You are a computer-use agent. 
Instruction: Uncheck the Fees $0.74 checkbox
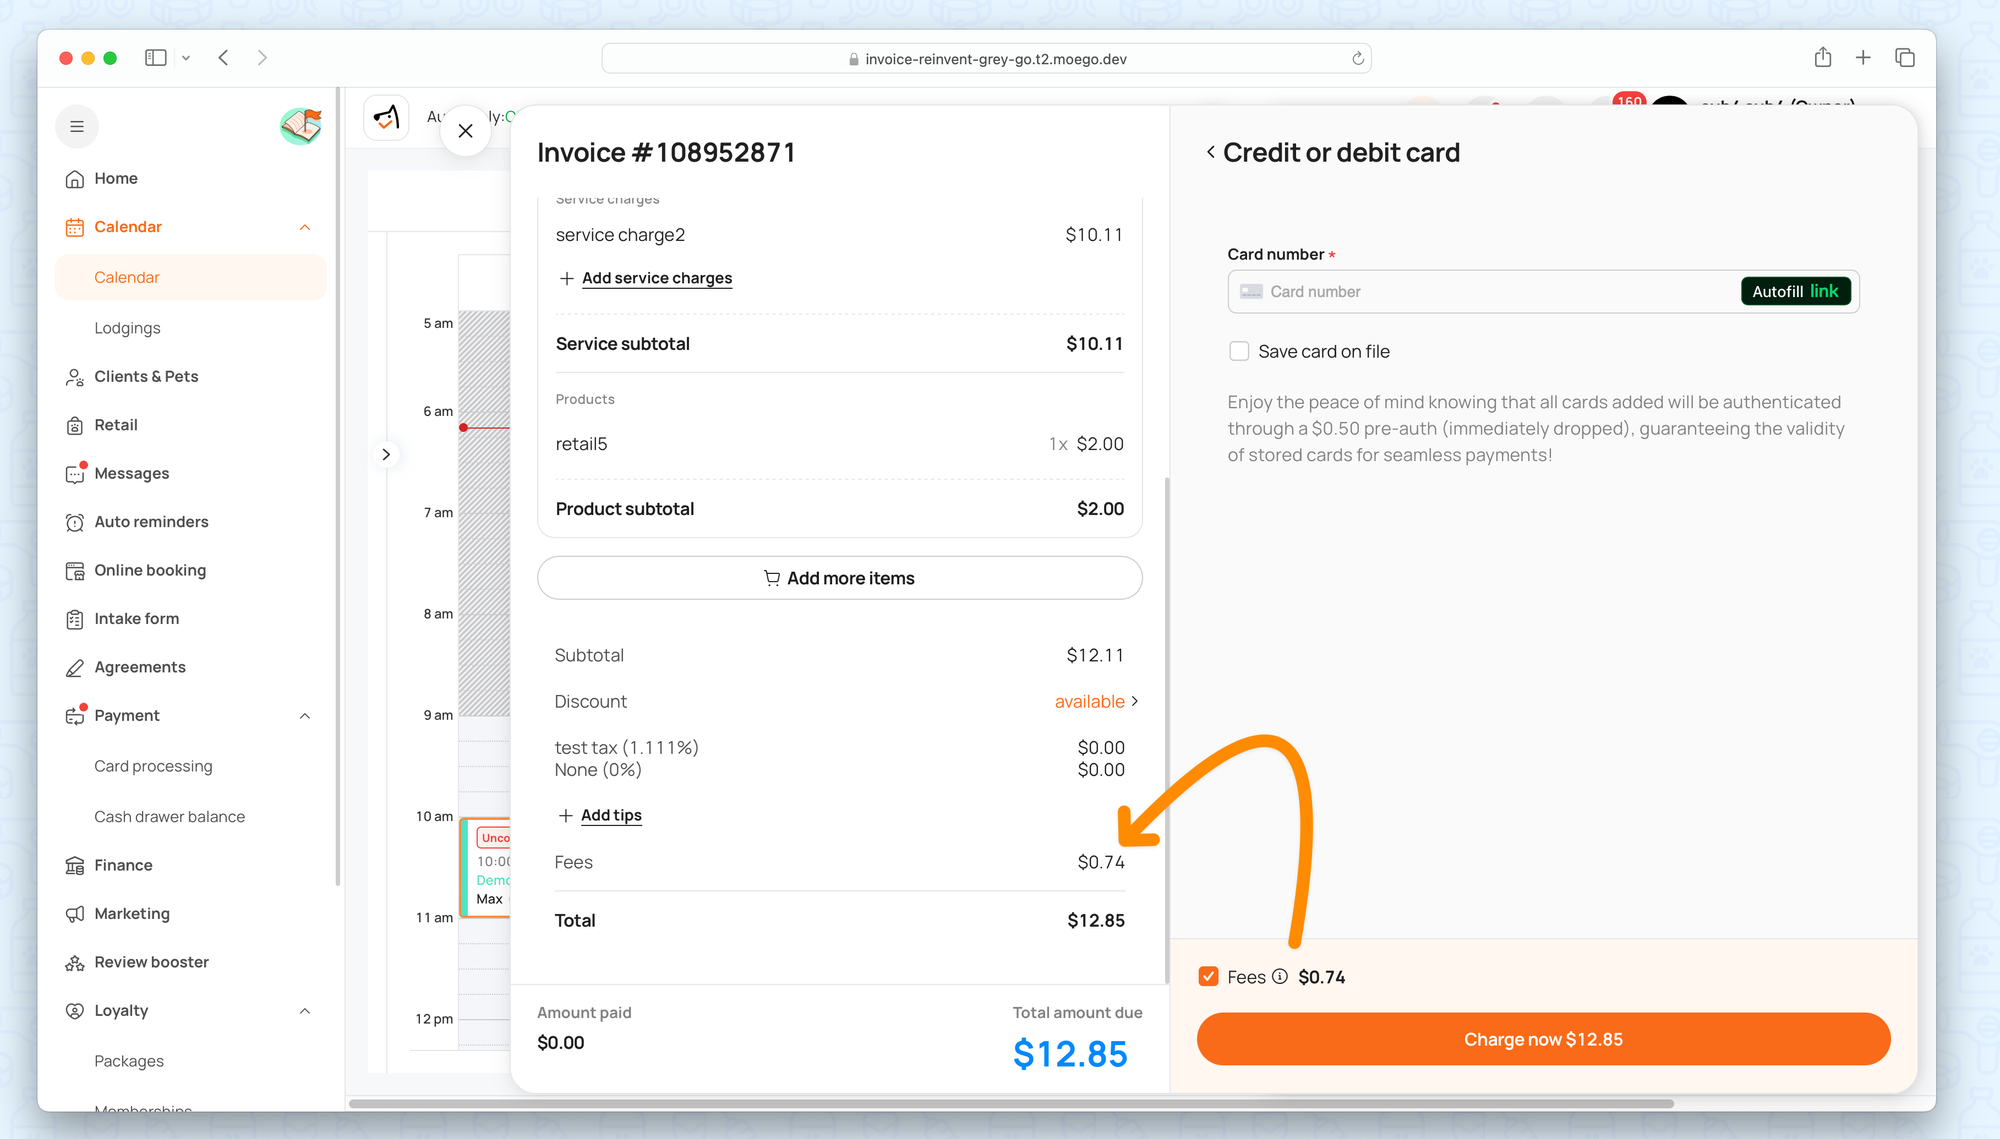tap(1208, 977)
